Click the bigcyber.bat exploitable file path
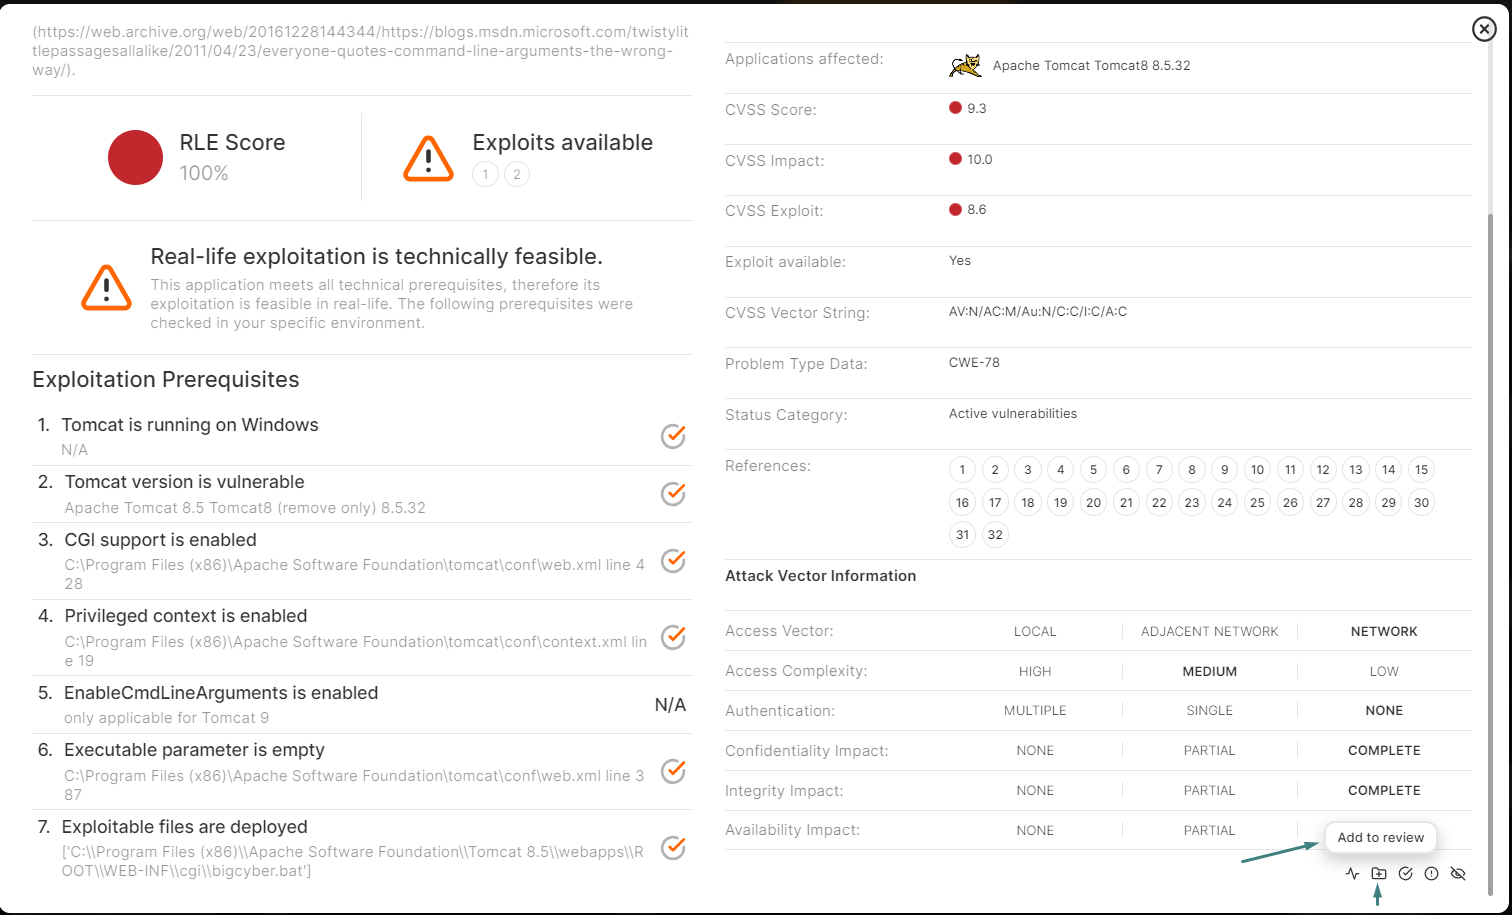The width and height of the screenshot is (1512, 915). pos(354,862)
